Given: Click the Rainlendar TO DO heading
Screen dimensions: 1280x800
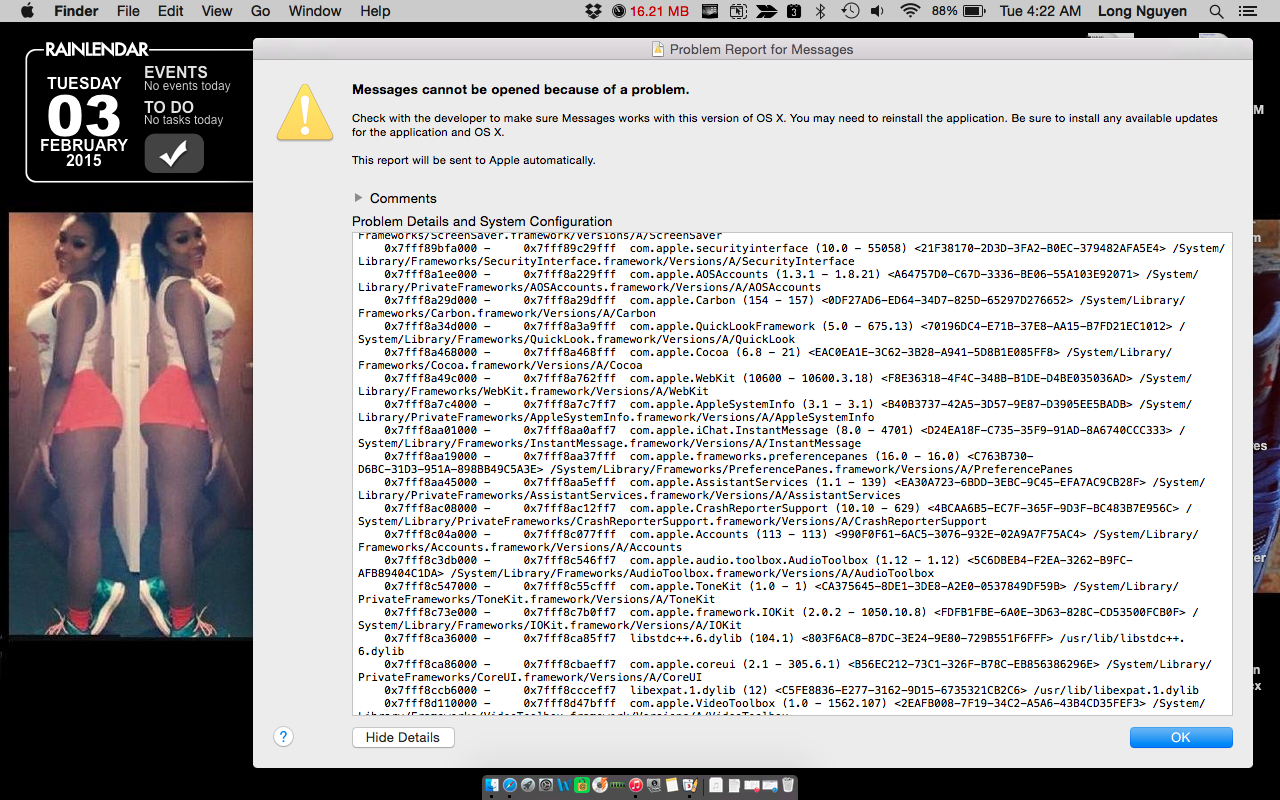Looking at the screenshot, I should [x=169, y=107].
